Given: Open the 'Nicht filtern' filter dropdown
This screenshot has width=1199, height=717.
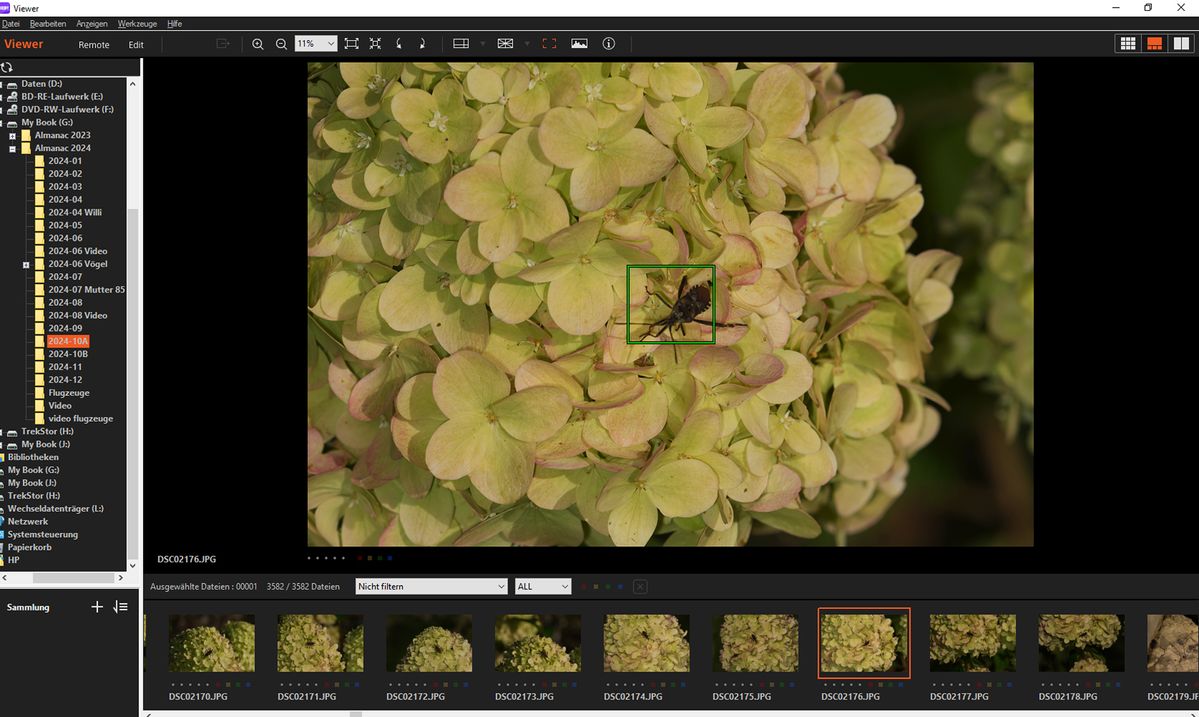Looking at the screenshot, I should pyautogui.click(x=431, y=587).
